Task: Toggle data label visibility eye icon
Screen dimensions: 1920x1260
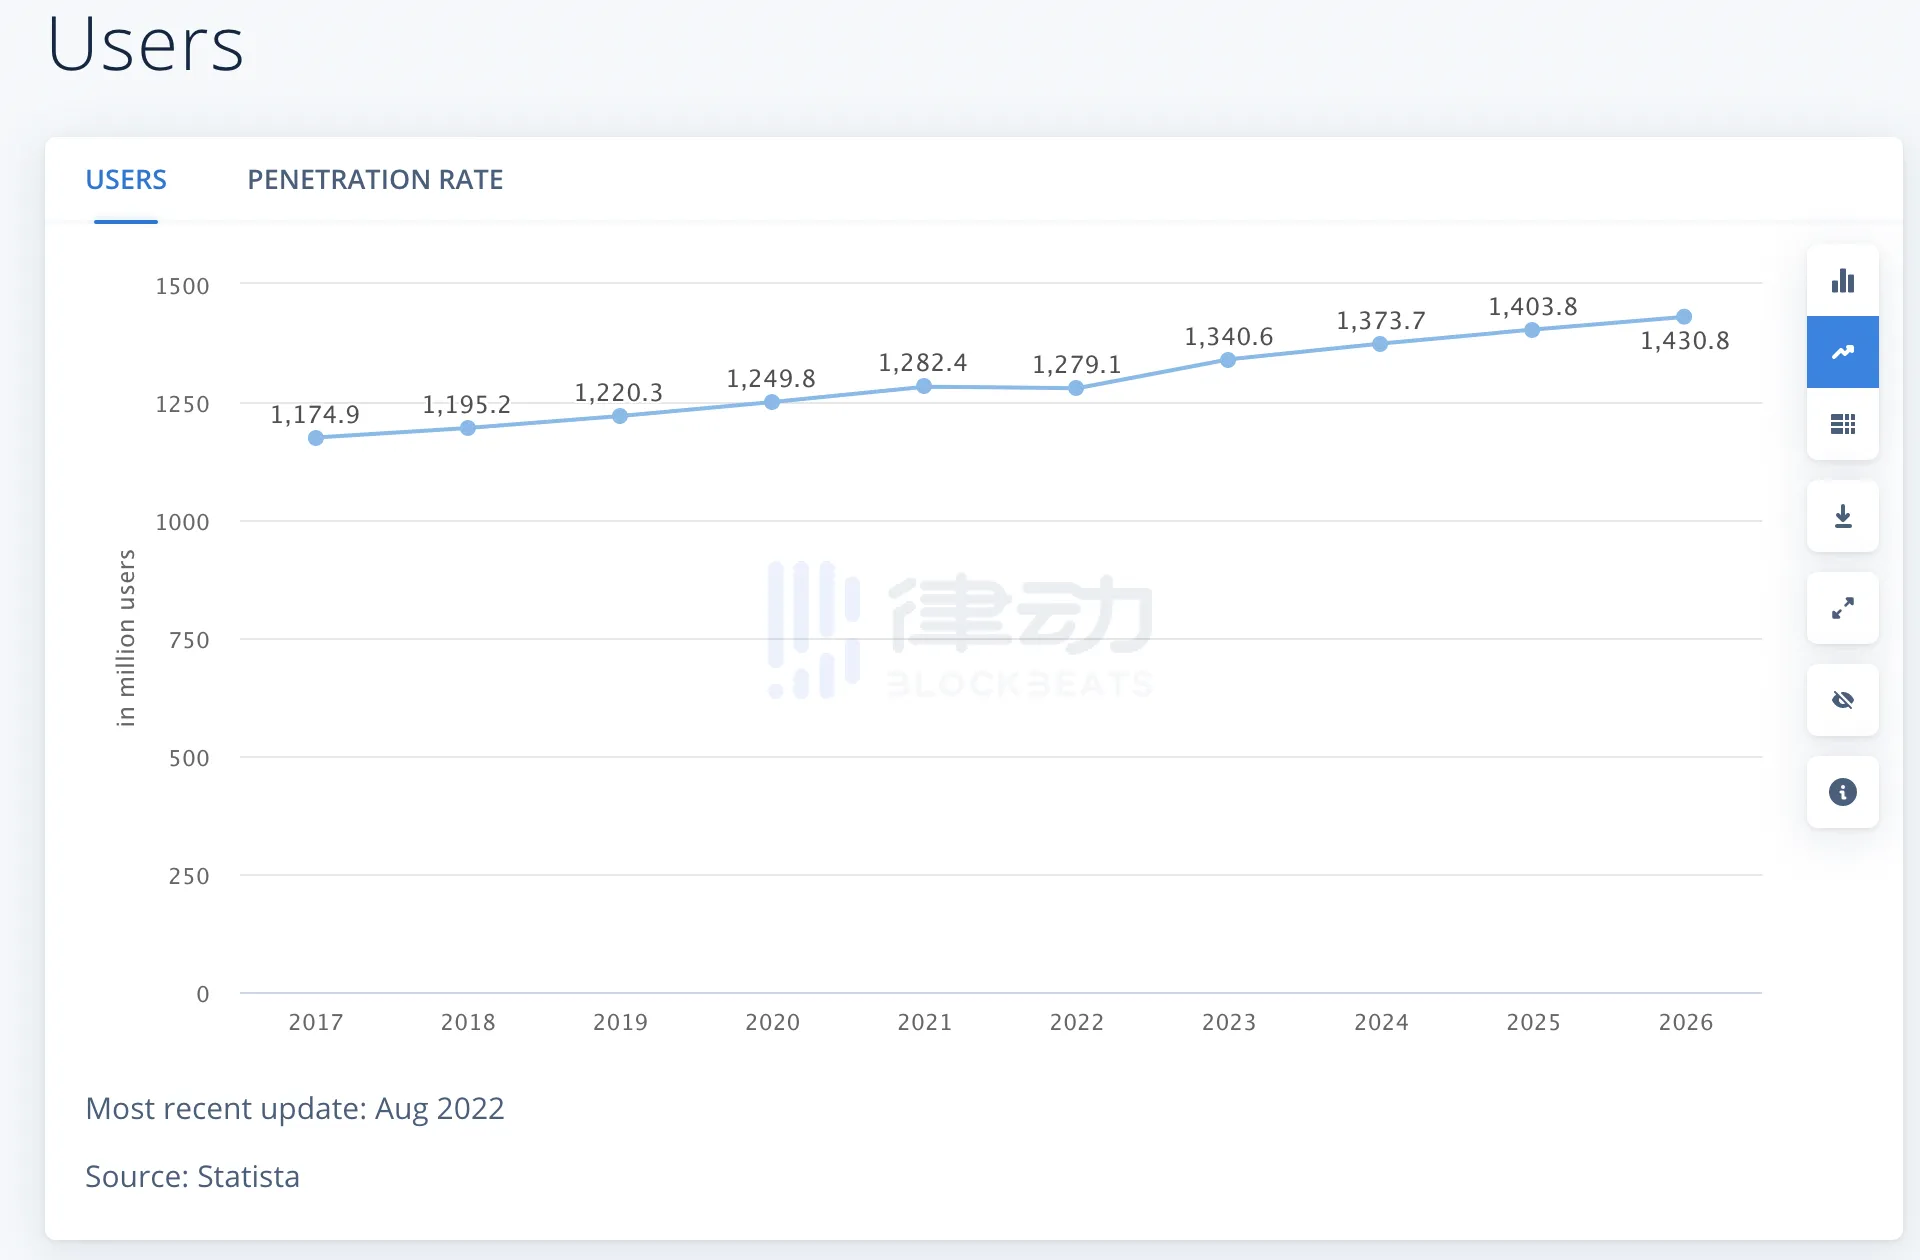Action: pyautogui.click(x=1842, y=700)
